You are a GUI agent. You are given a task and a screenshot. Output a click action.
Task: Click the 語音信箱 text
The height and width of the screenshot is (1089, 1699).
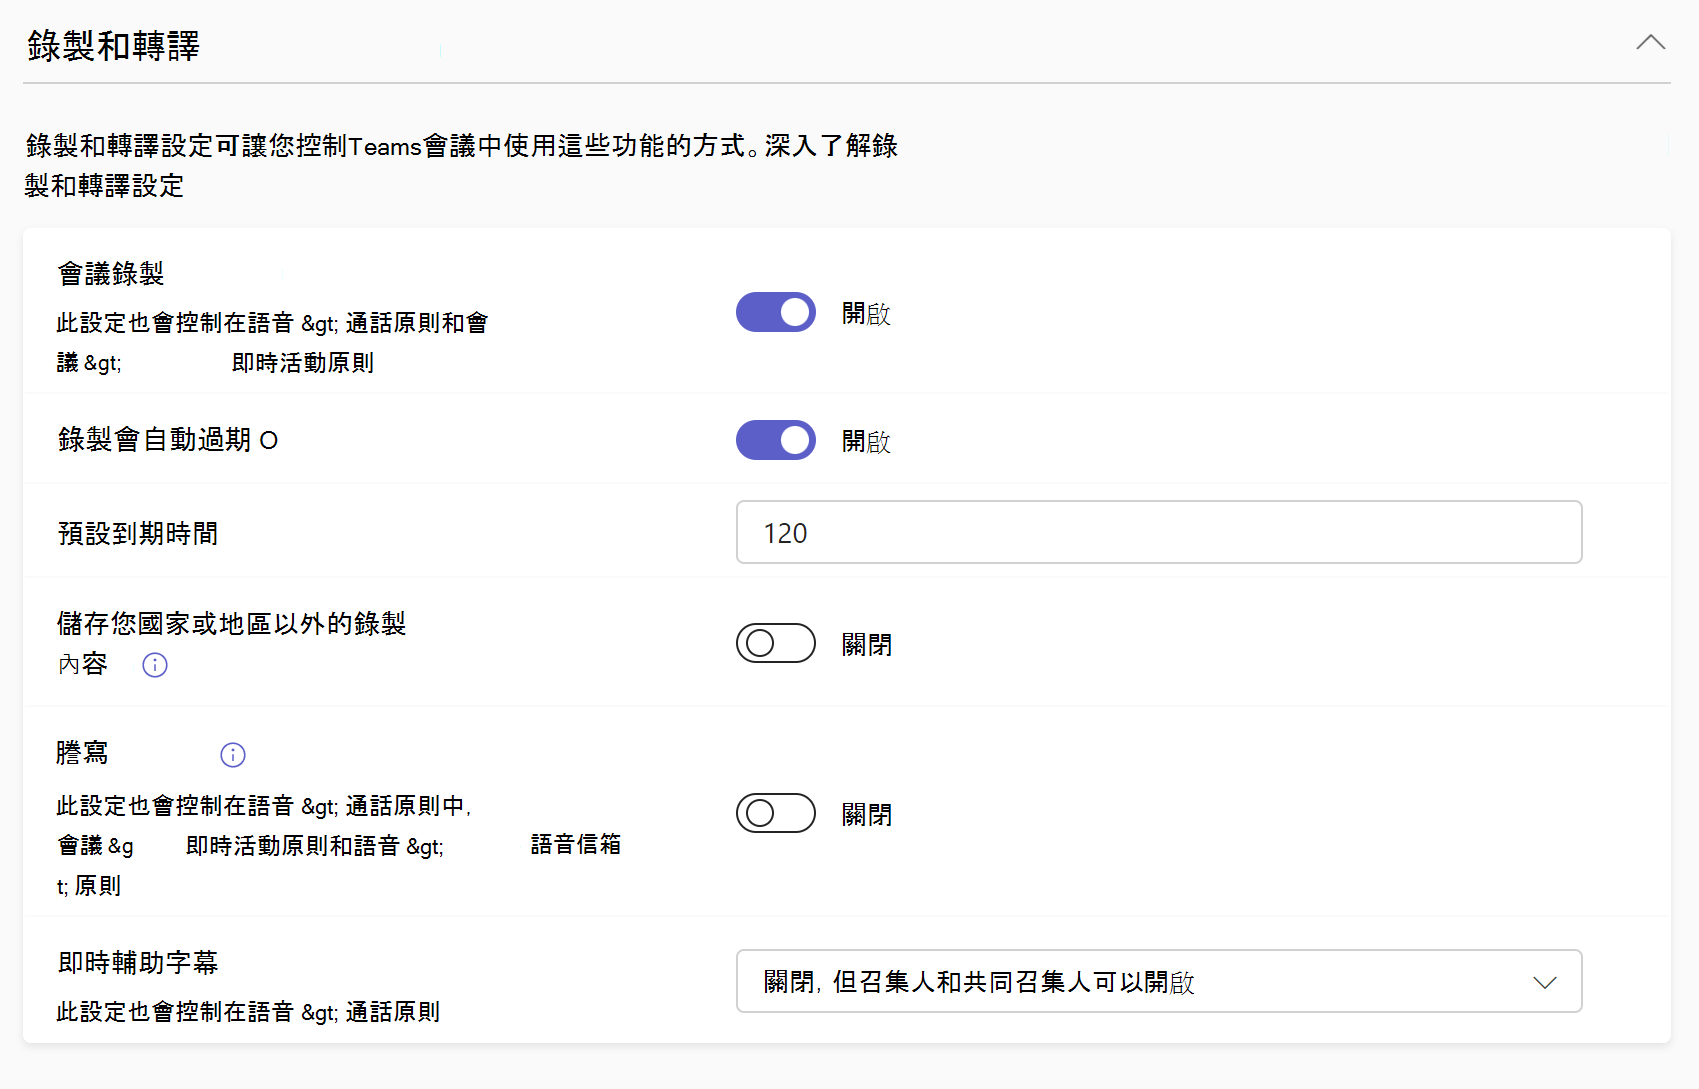coord(576,845)
